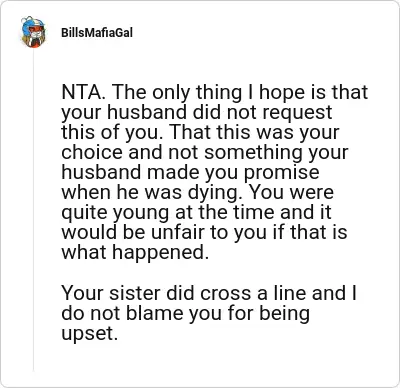Screen dimensions: 400x388
Task: Click the phrase "when he was dying."
Action: [x=152, y=193]
